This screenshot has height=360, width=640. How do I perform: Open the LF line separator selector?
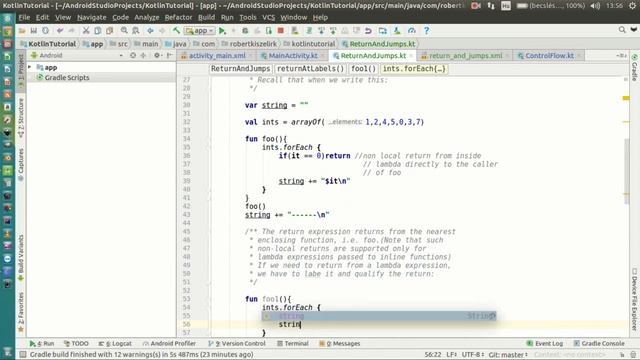(452, 355)
